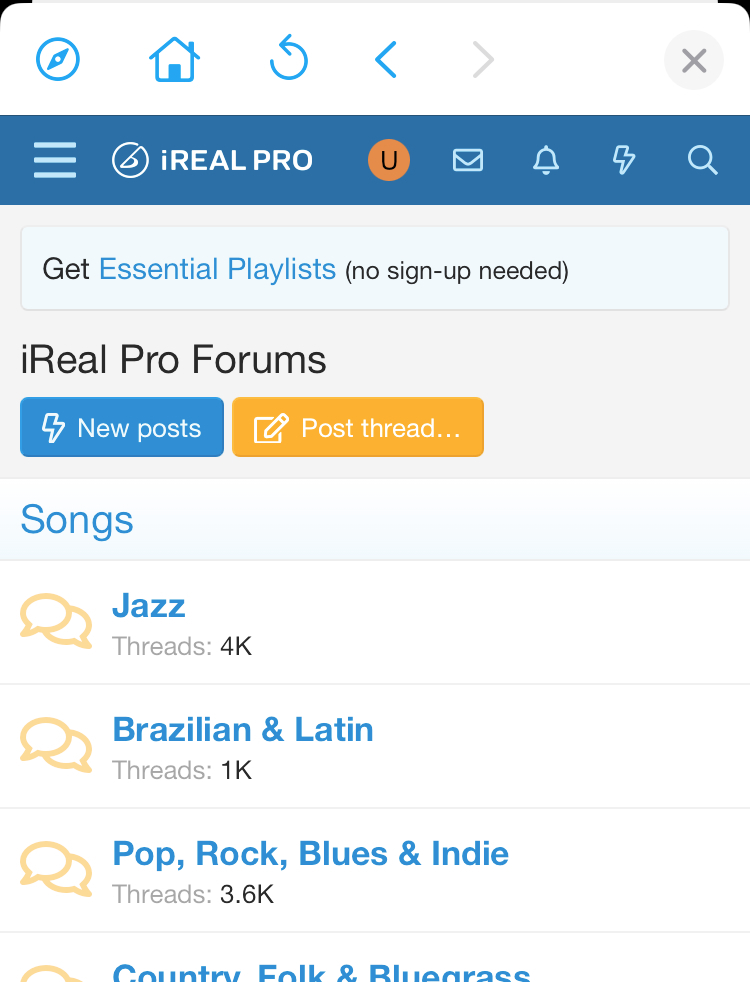This screenshot has height=982, width=750.
Task: Follow the Essential Playlists link
Action: [x=217, y=269]
